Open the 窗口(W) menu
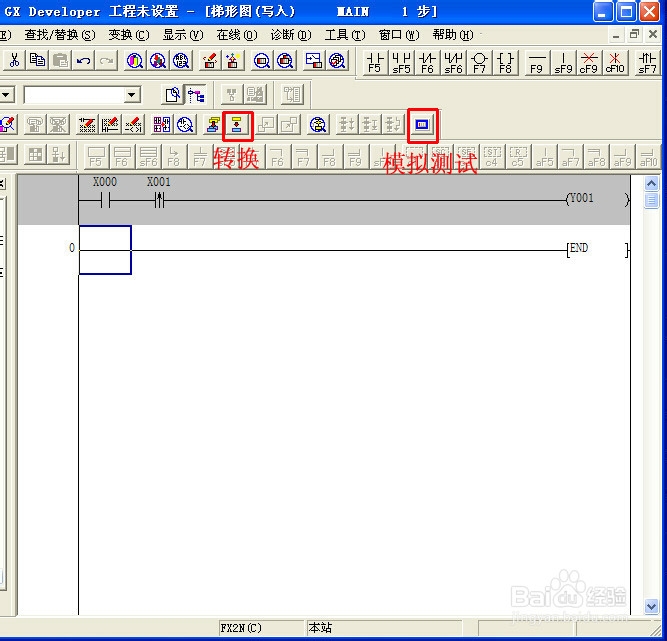667x641 pixels. (399, 35)
